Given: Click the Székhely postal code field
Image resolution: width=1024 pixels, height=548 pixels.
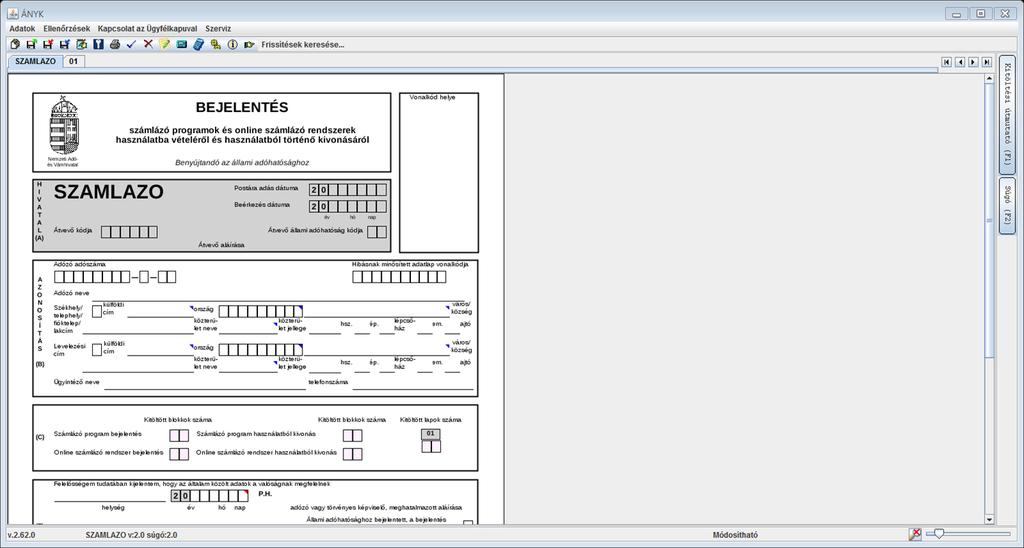Looking at the screenshot, I should click(x=261, y=312).
